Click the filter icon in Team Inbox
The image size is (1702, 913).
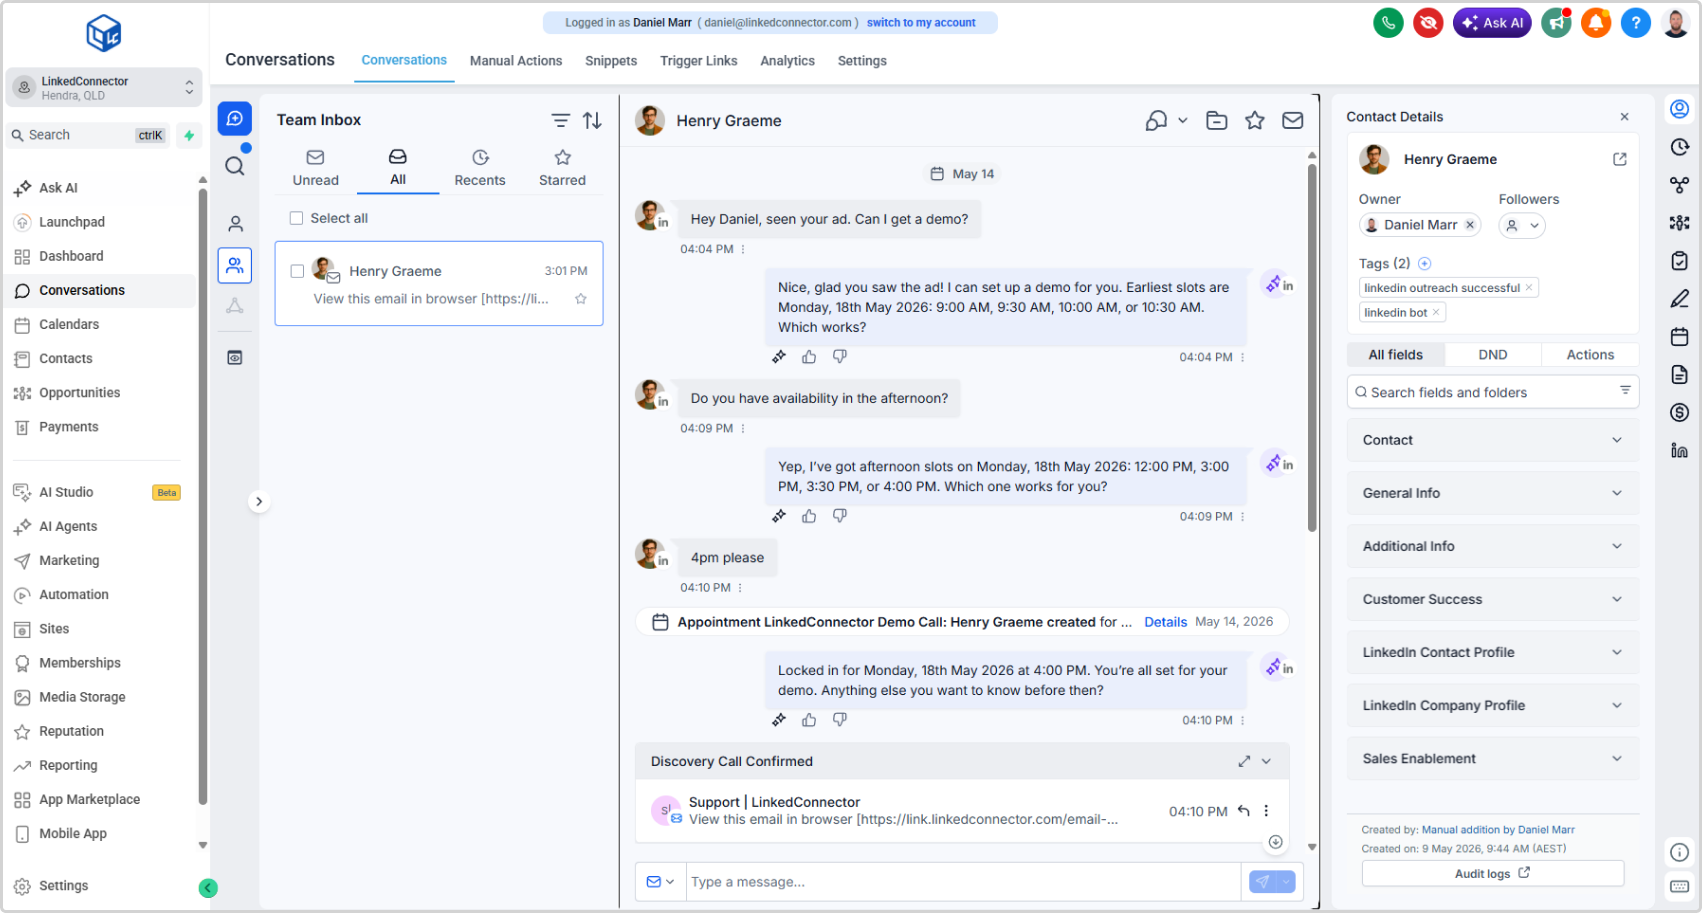coord(561,120)
